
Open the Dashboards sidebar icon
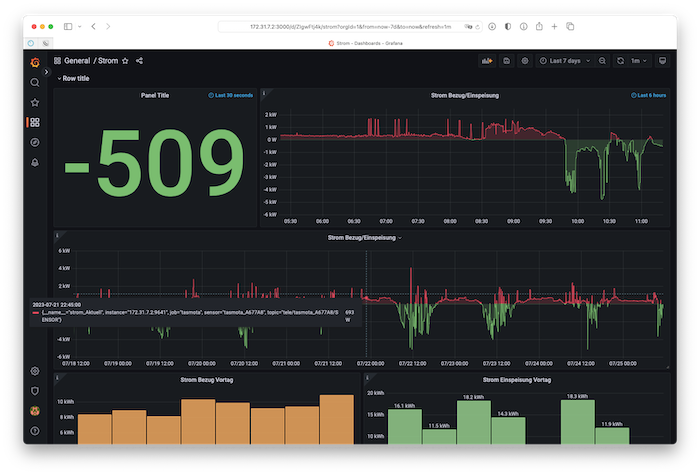coord(35,122)
